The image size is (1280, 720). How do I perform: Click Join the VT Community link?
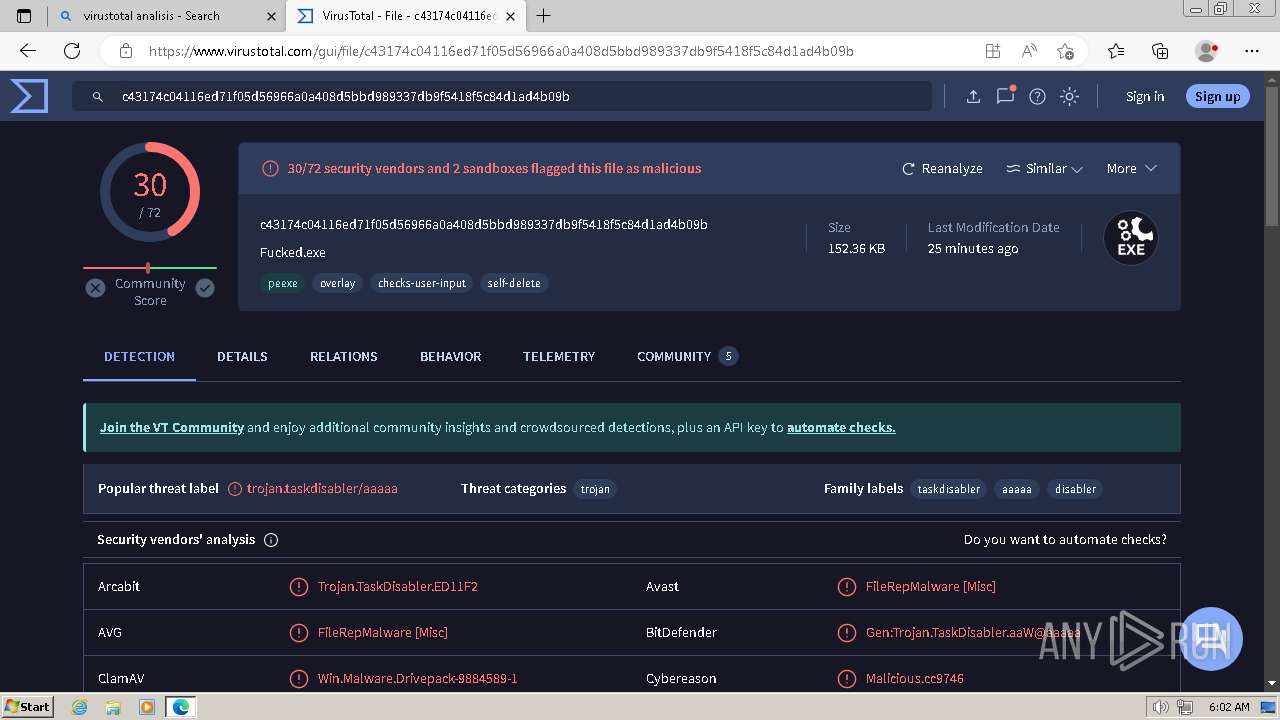(172, 428)
